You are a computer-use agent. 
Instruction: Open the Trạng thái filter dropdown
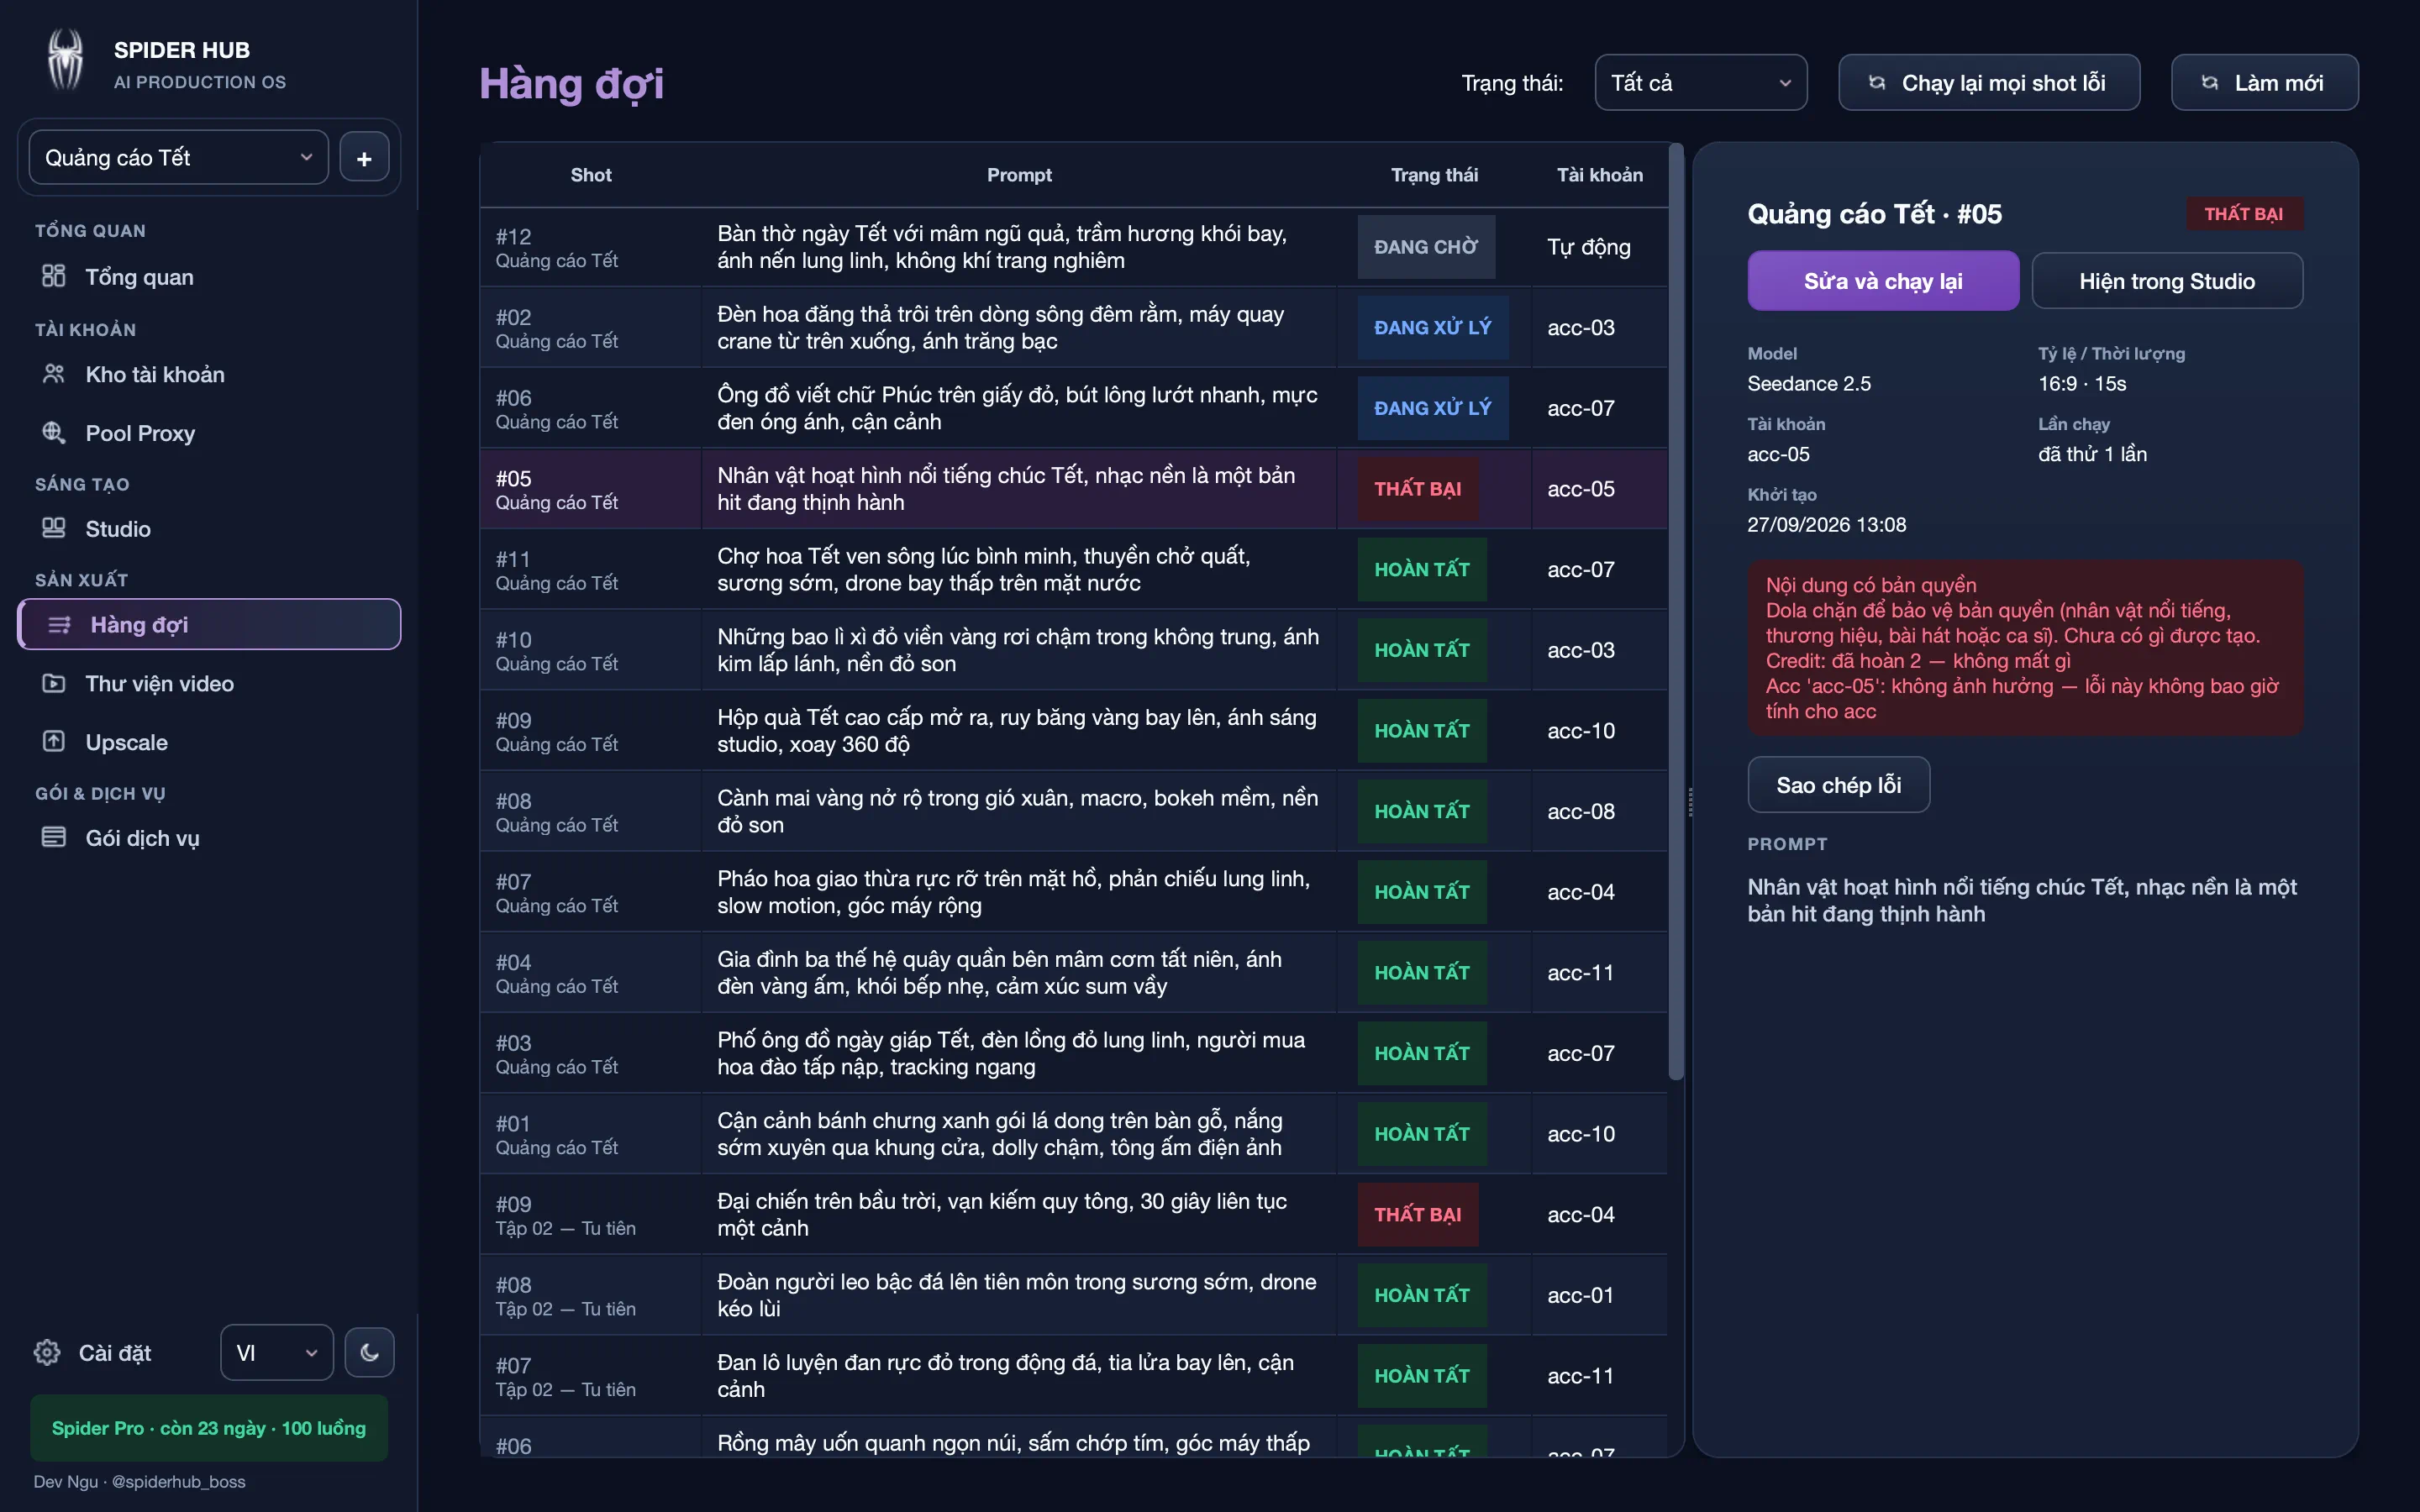(1700, 83)
